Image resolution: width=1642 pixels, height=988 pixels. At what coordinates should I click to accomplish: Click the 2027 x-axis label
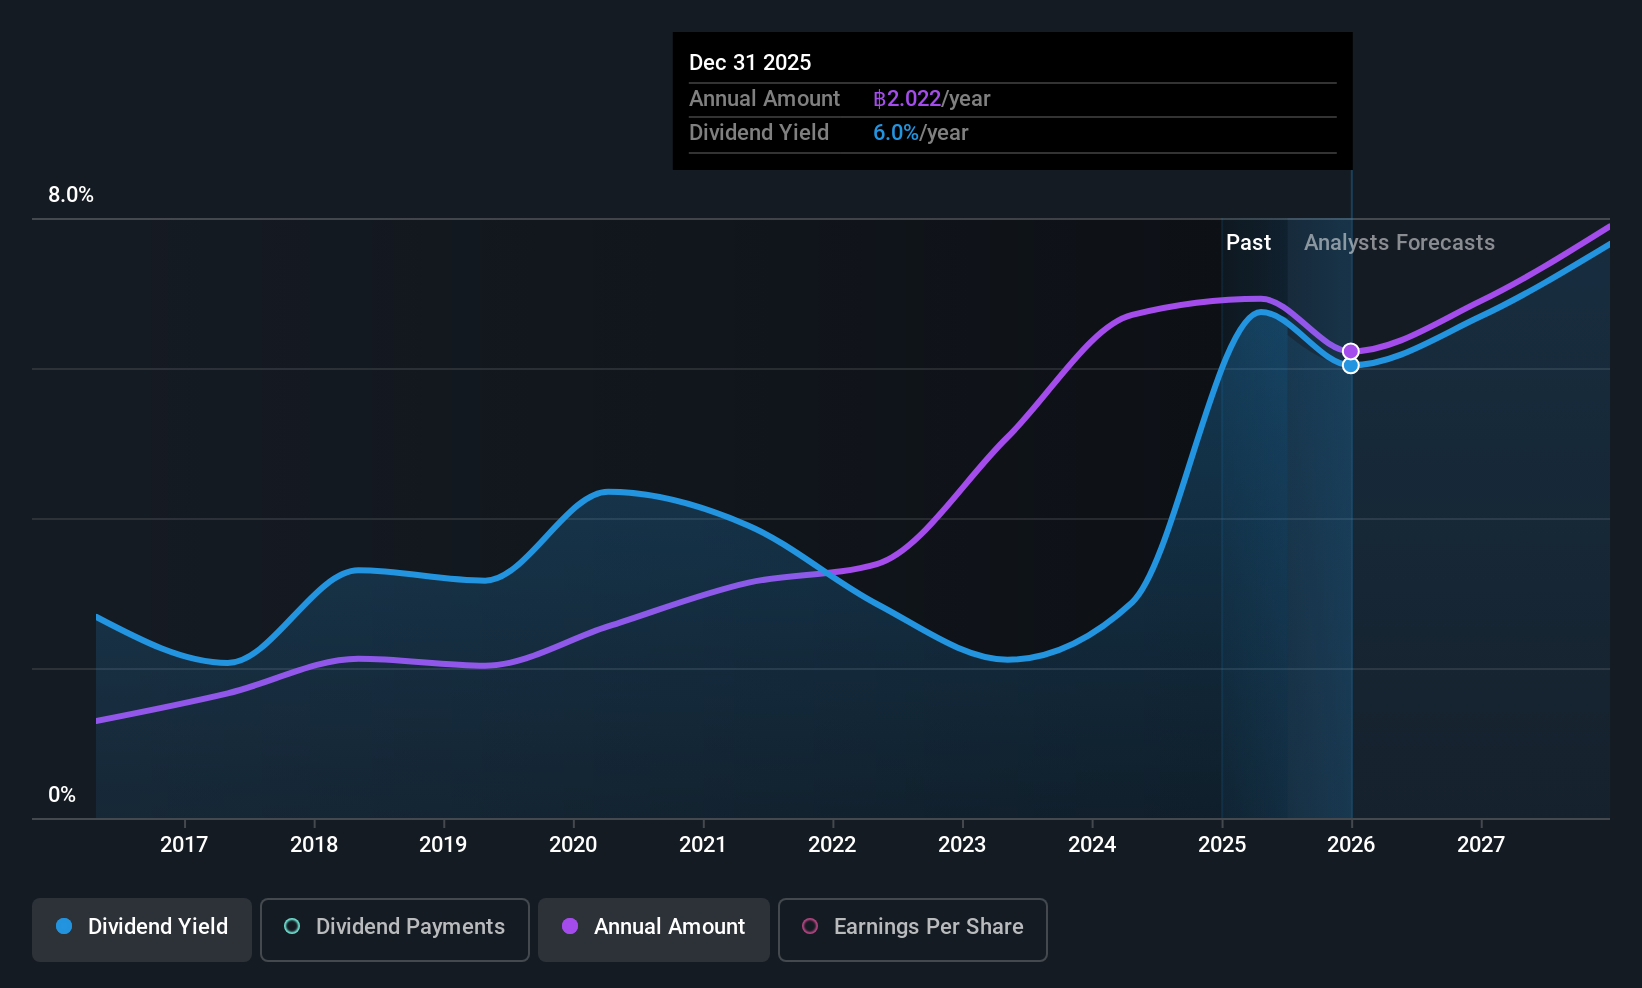(x=1481, y=845)
